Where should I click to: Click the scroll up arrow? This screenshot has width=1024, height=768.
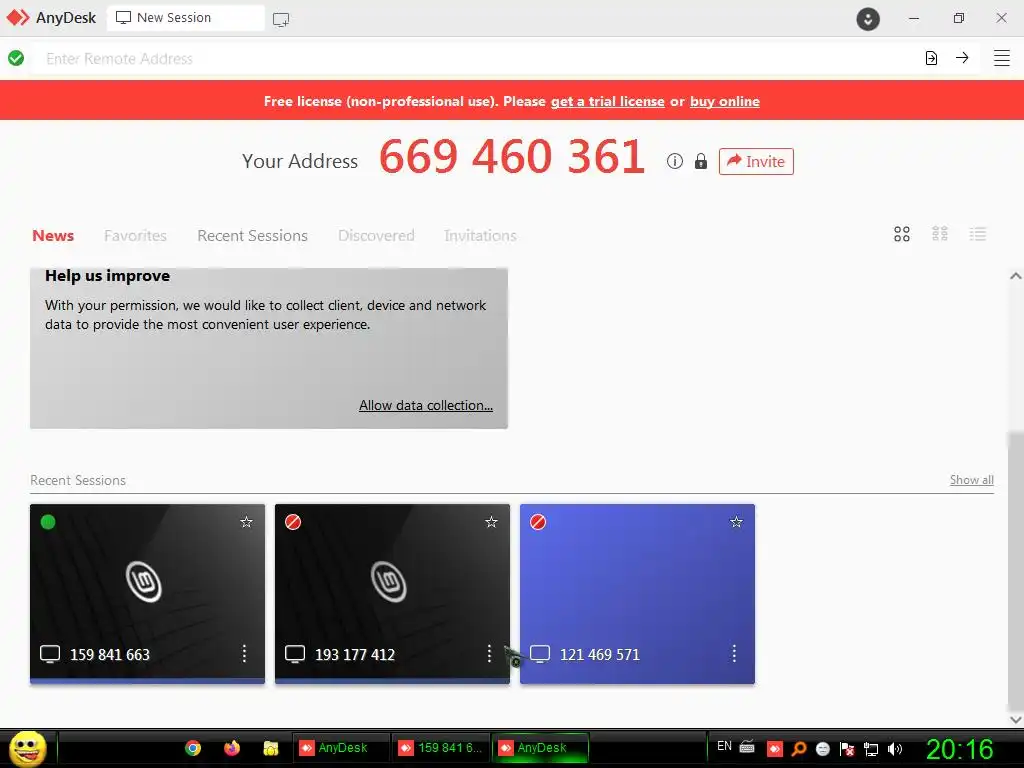(x=1016, y=276)
